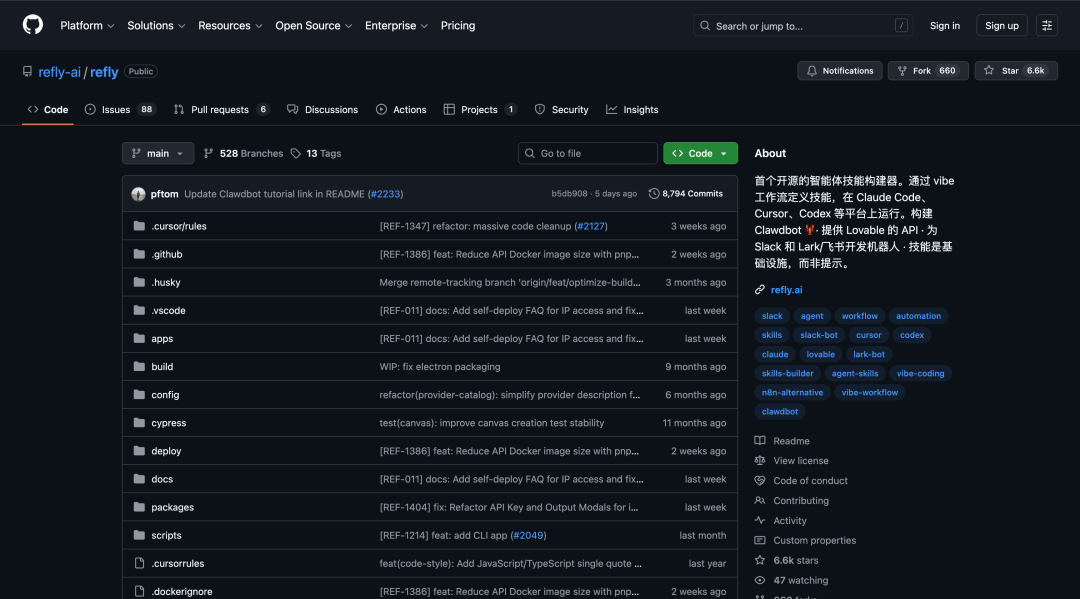Open the Pricing page

point(458,25)
